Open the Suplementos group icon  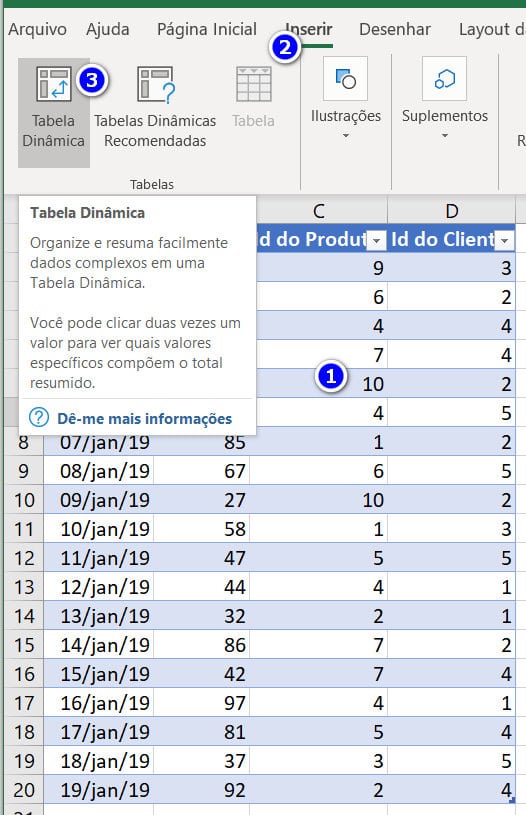[x=444, y=78]
